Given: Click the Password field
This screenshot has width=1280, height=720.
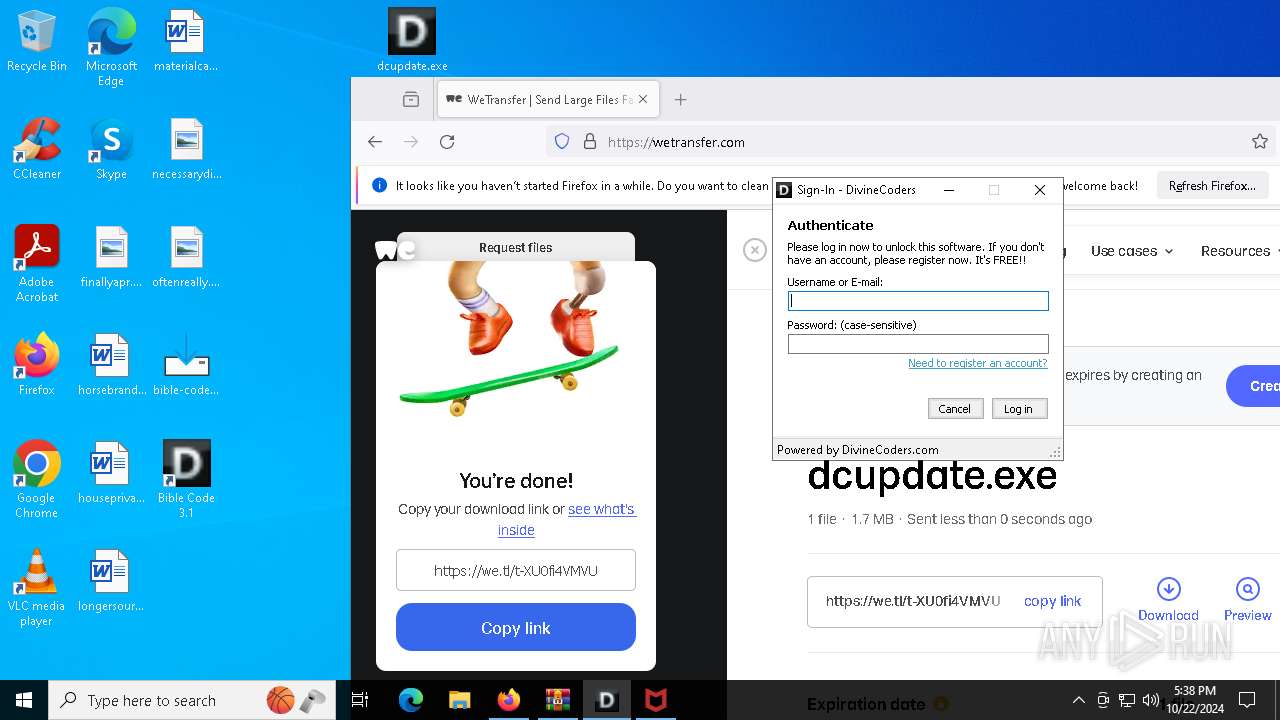Looking at the screenshot, I should (918, 343).
